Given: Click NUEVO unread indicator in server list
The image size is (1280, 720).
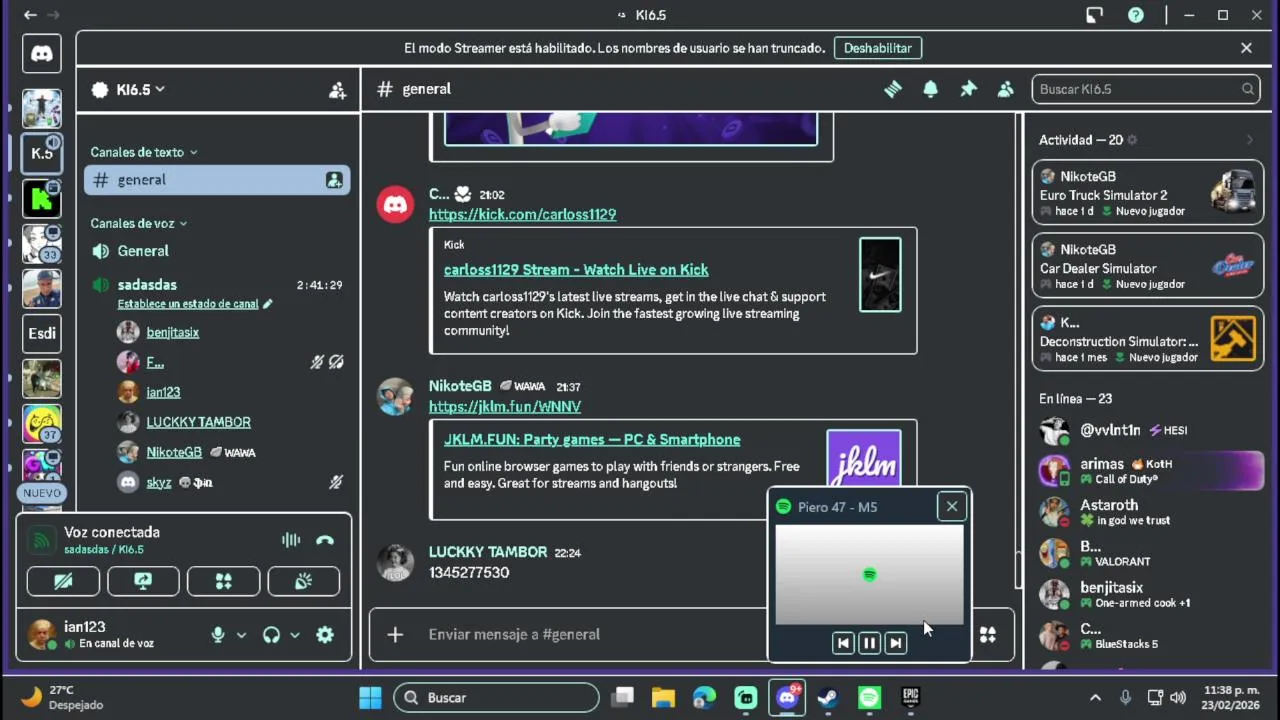Looking at the screenshot, I should [x=42, y=493].
